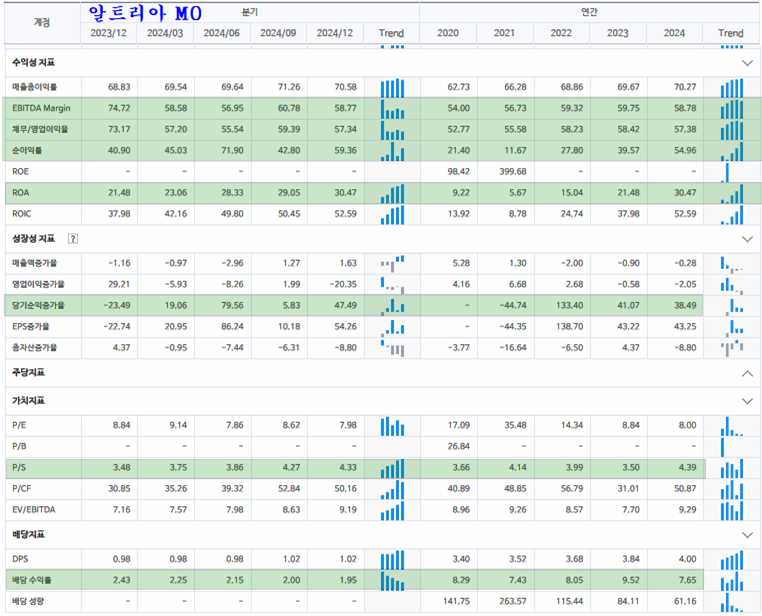Select the ROE row label

(20, 172)
